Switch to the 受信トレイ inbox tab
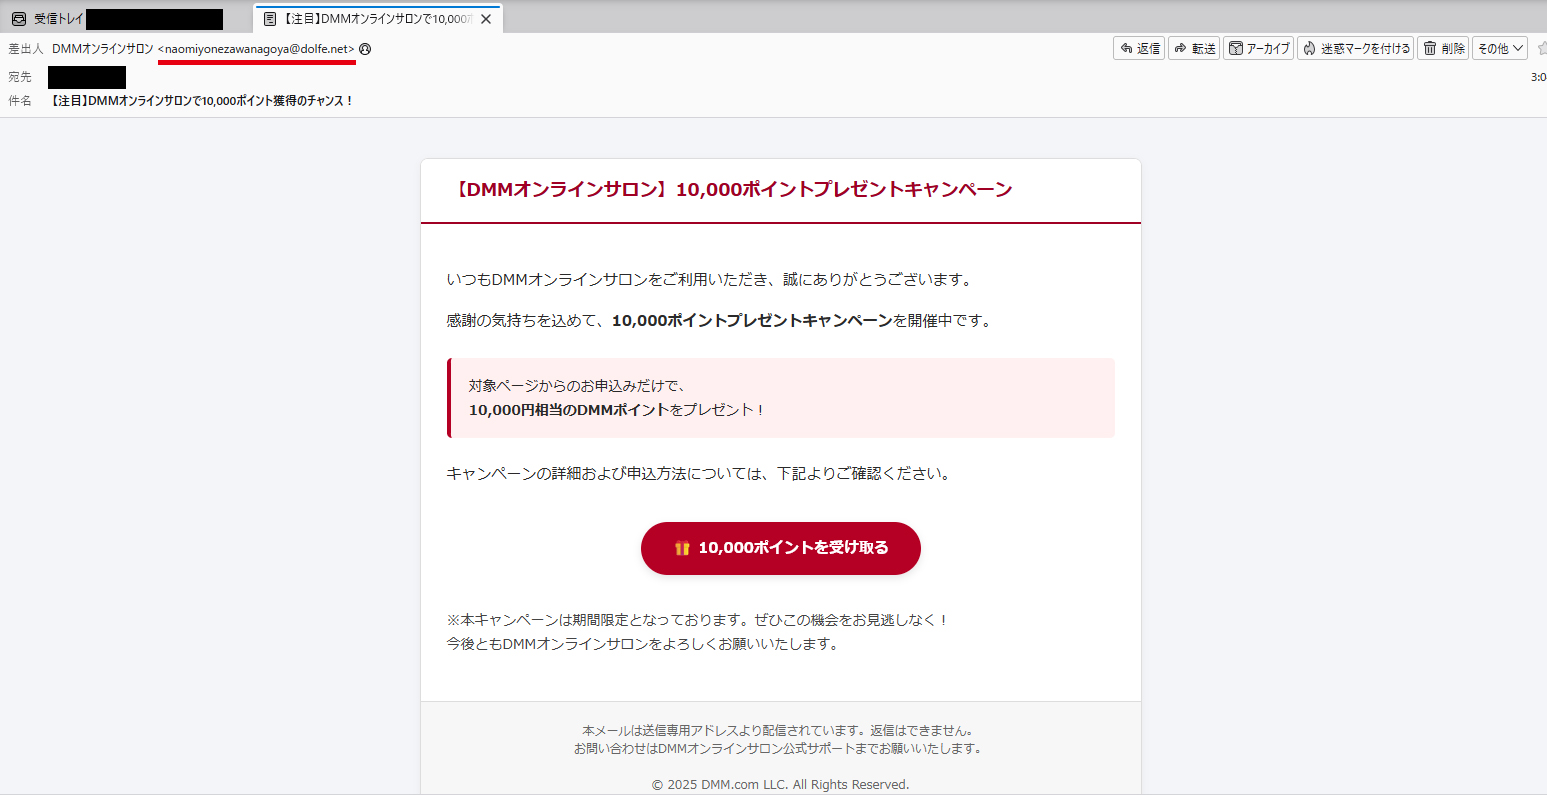Viewport: 1547px width, 795px height. click(x=58, y=19)
